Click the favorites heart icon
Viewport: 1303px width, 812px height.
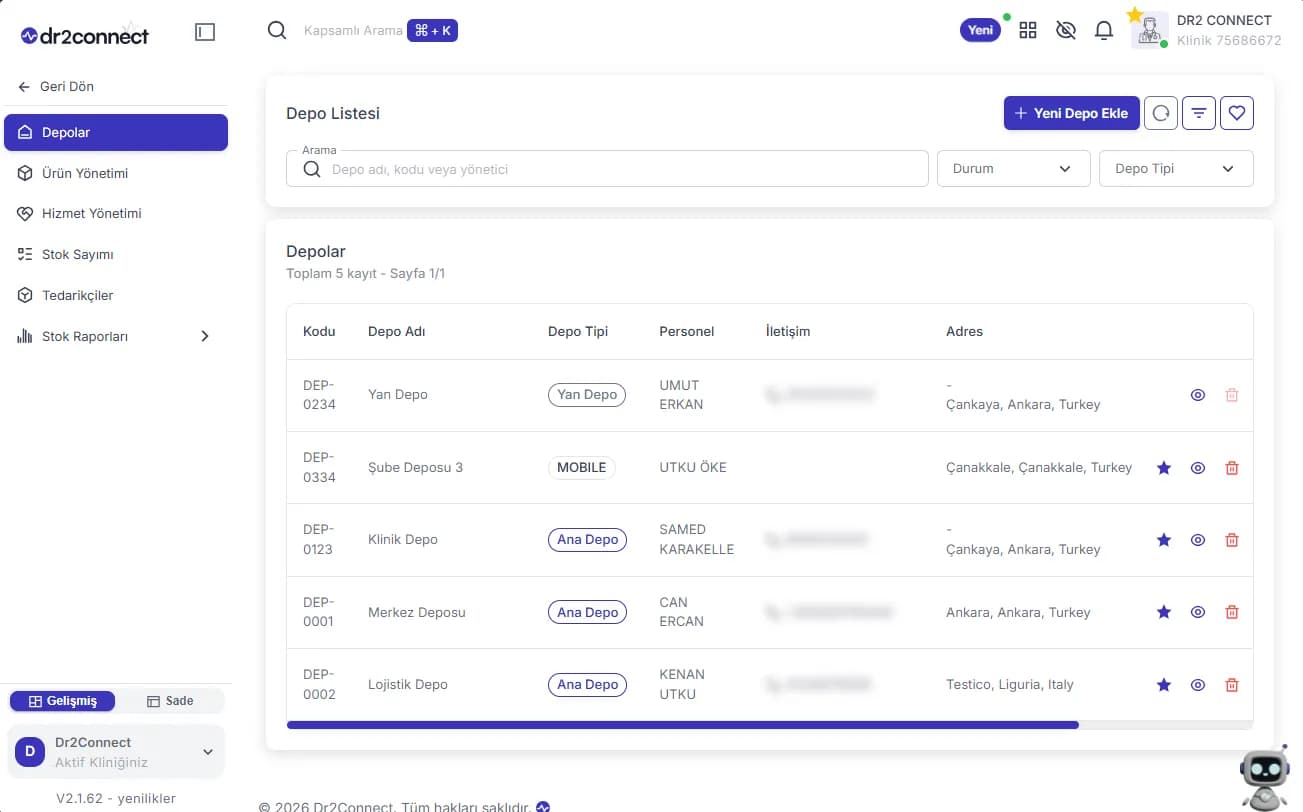[1237, 113]
